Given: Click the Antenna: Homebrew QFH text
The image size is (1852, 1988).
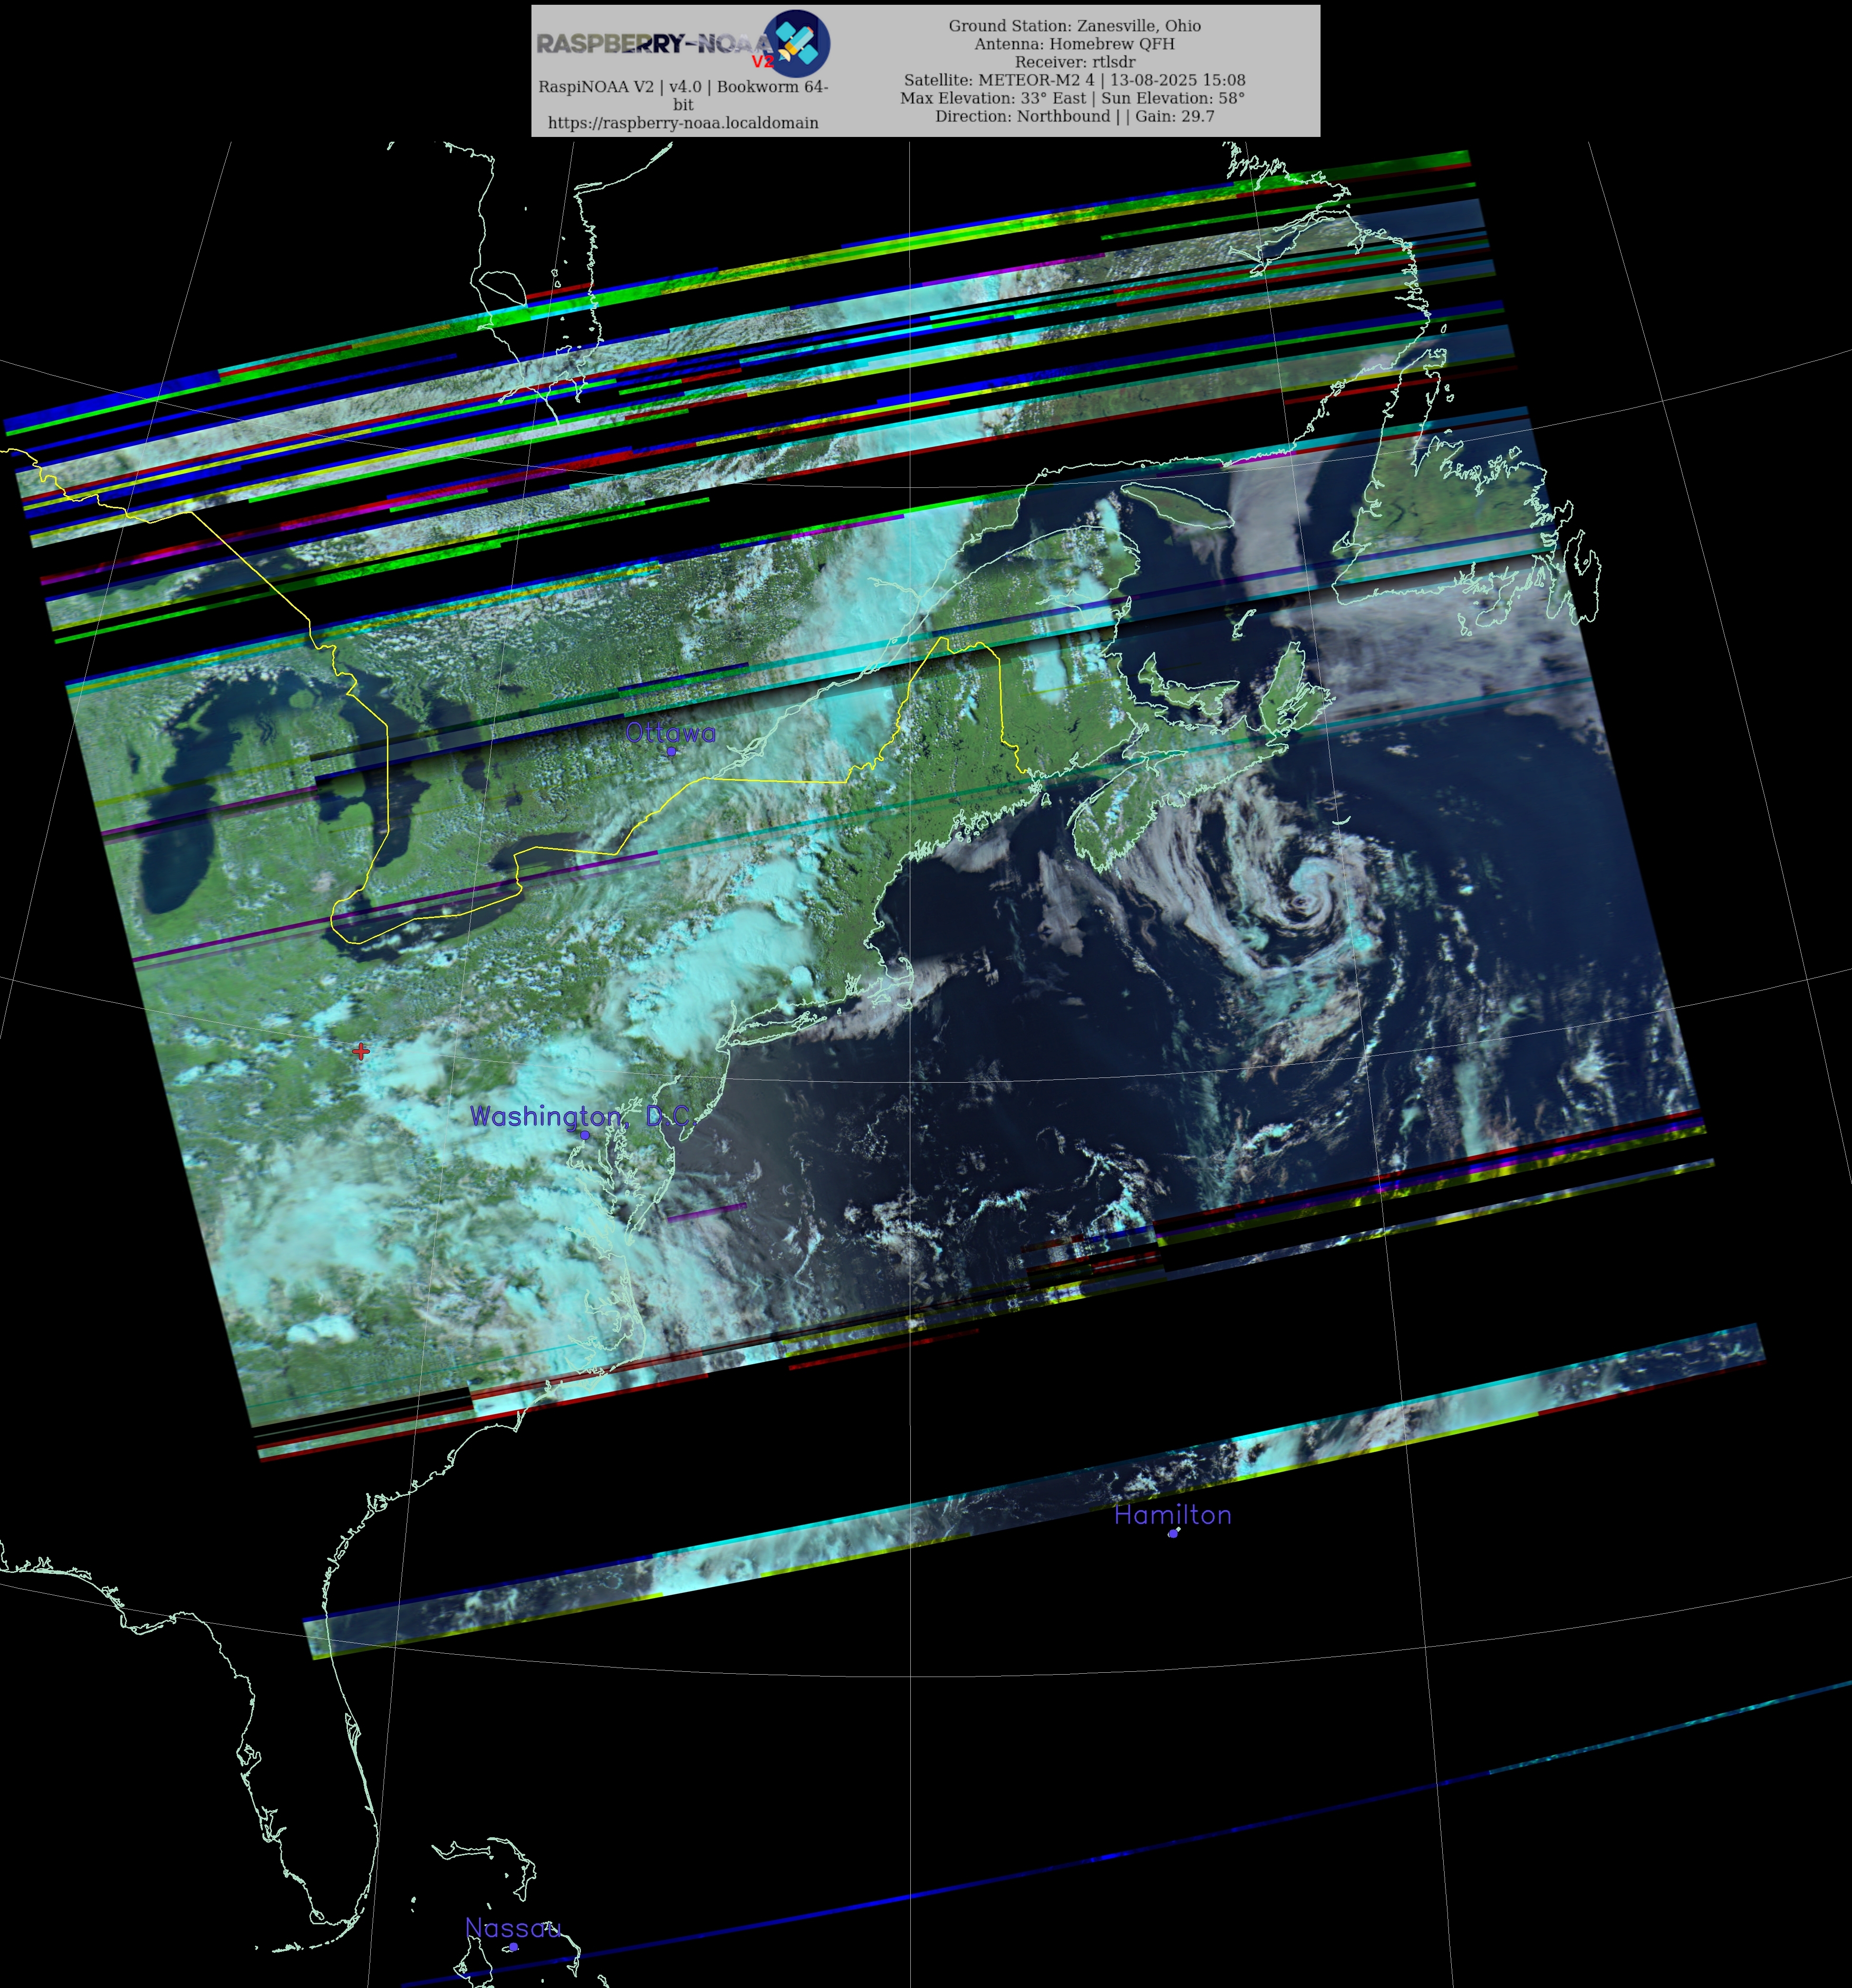Looking at the screenshot, I should point(1074,44).
